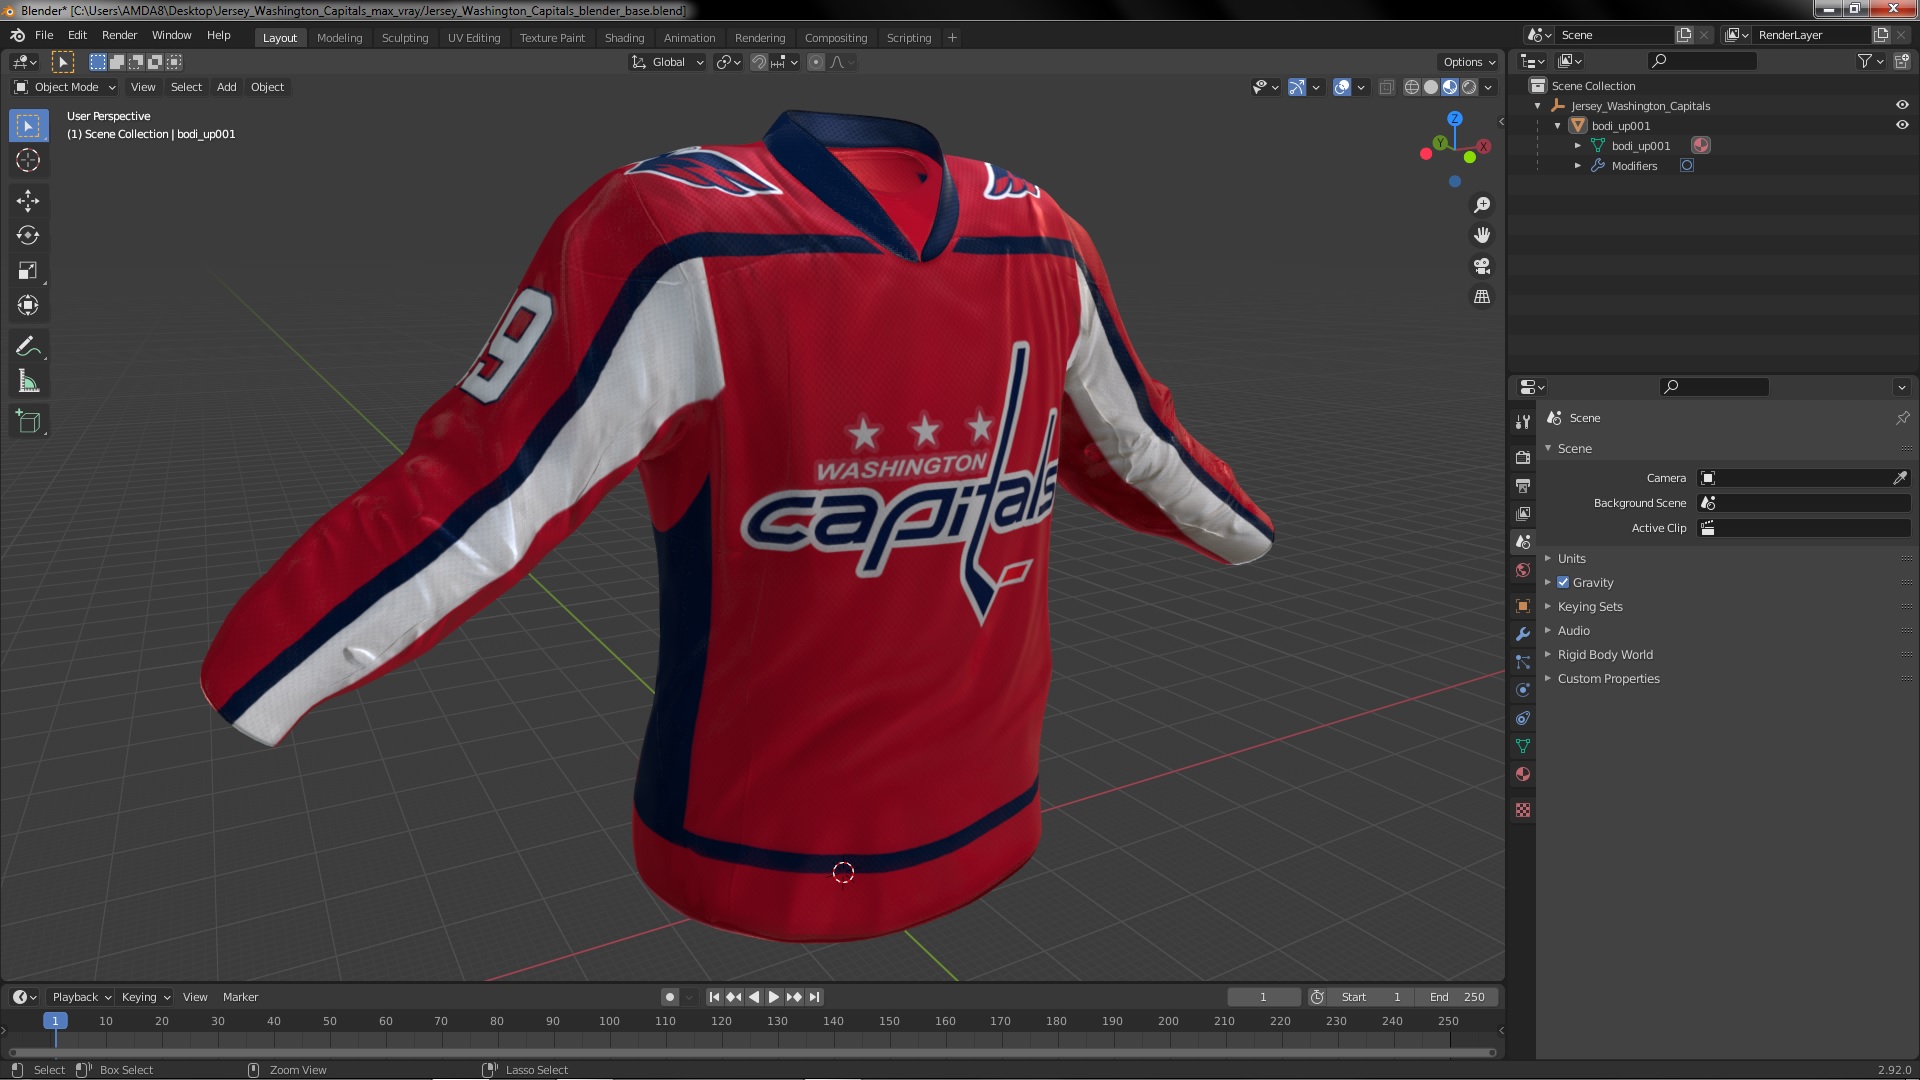Select the Add Cube tool
The height and width of the screenshot is (1080, 1920).
[28, 422]
